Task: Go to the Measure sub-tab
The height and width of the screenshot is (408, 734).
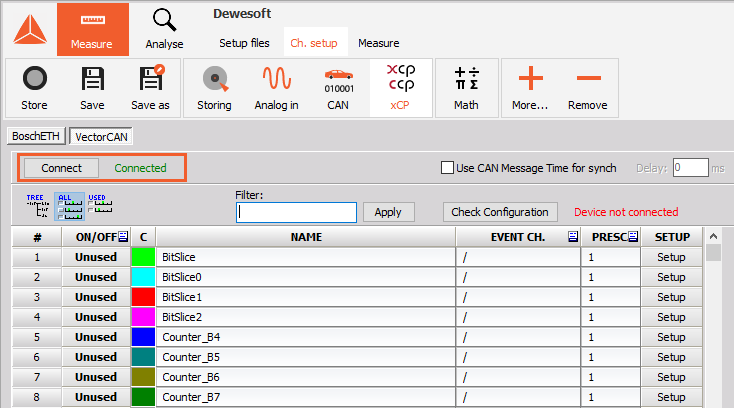Action: pos(379,43)
